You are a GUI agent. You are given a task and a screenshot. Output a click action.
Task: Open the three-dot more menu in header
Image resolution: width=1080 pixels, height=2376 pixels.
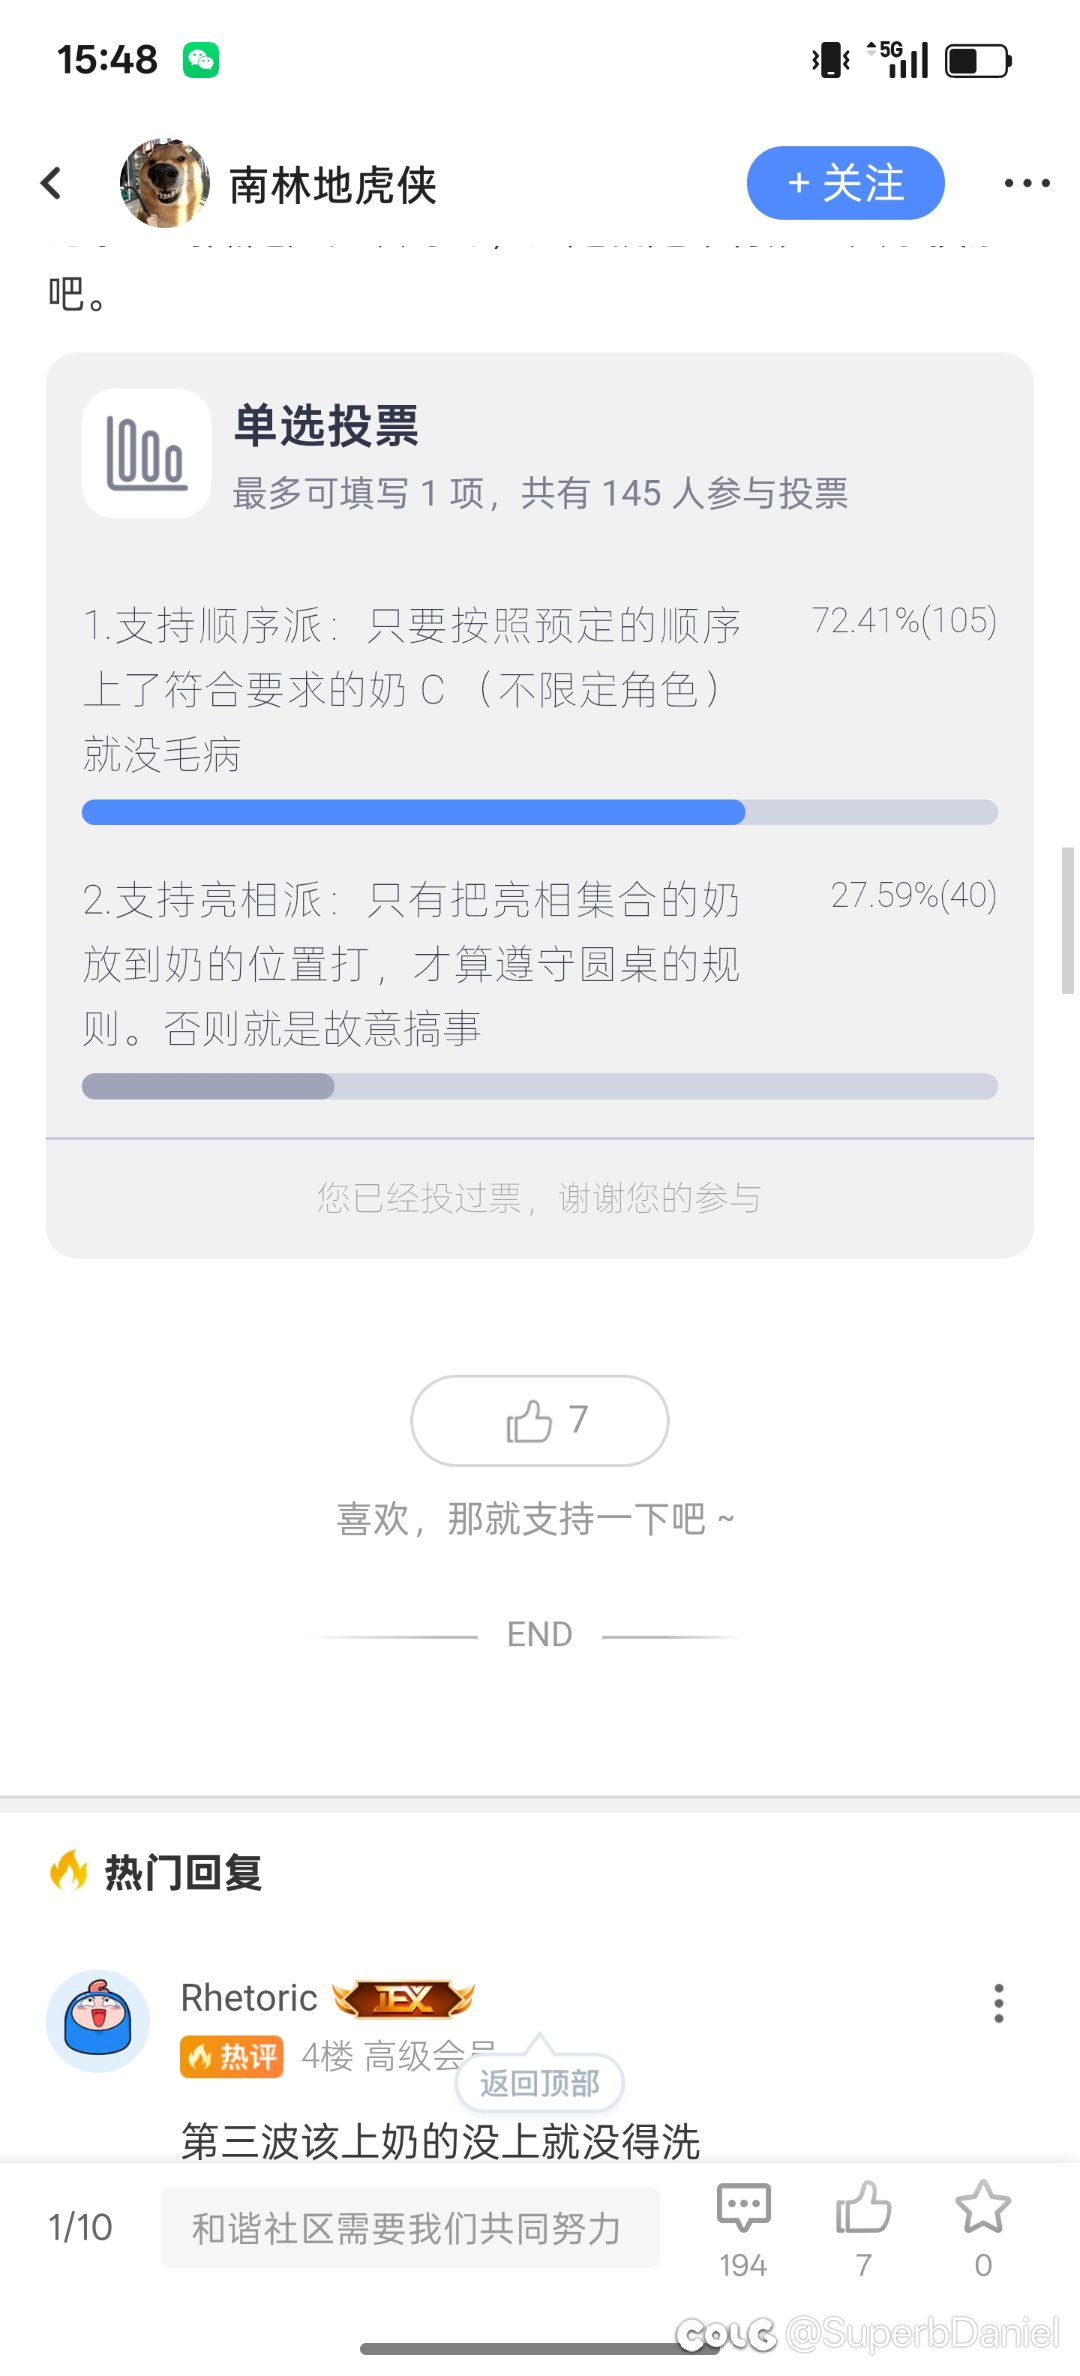[1027, 183]
